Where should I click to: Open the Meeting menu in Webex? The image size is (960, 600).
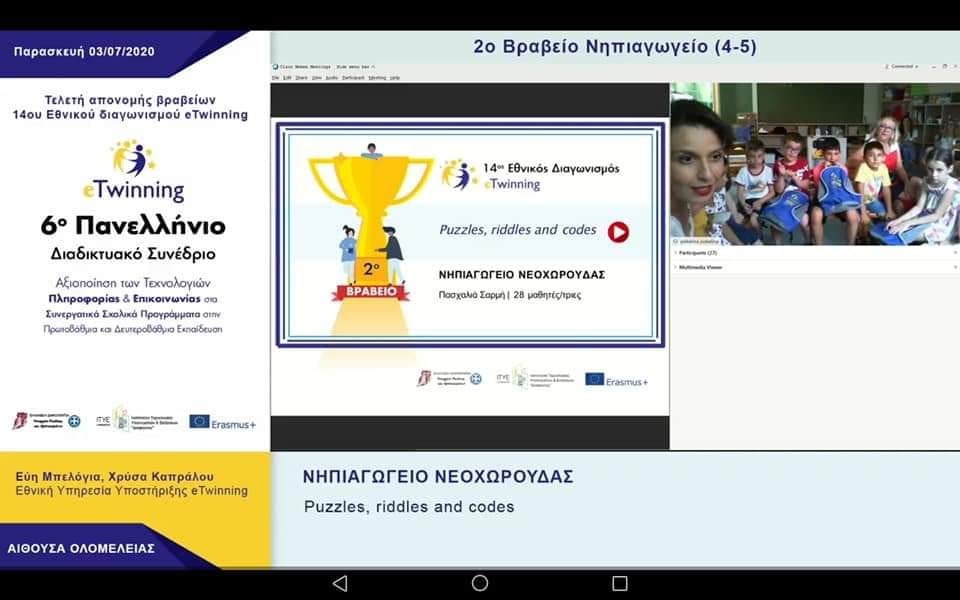pos(377,78)
